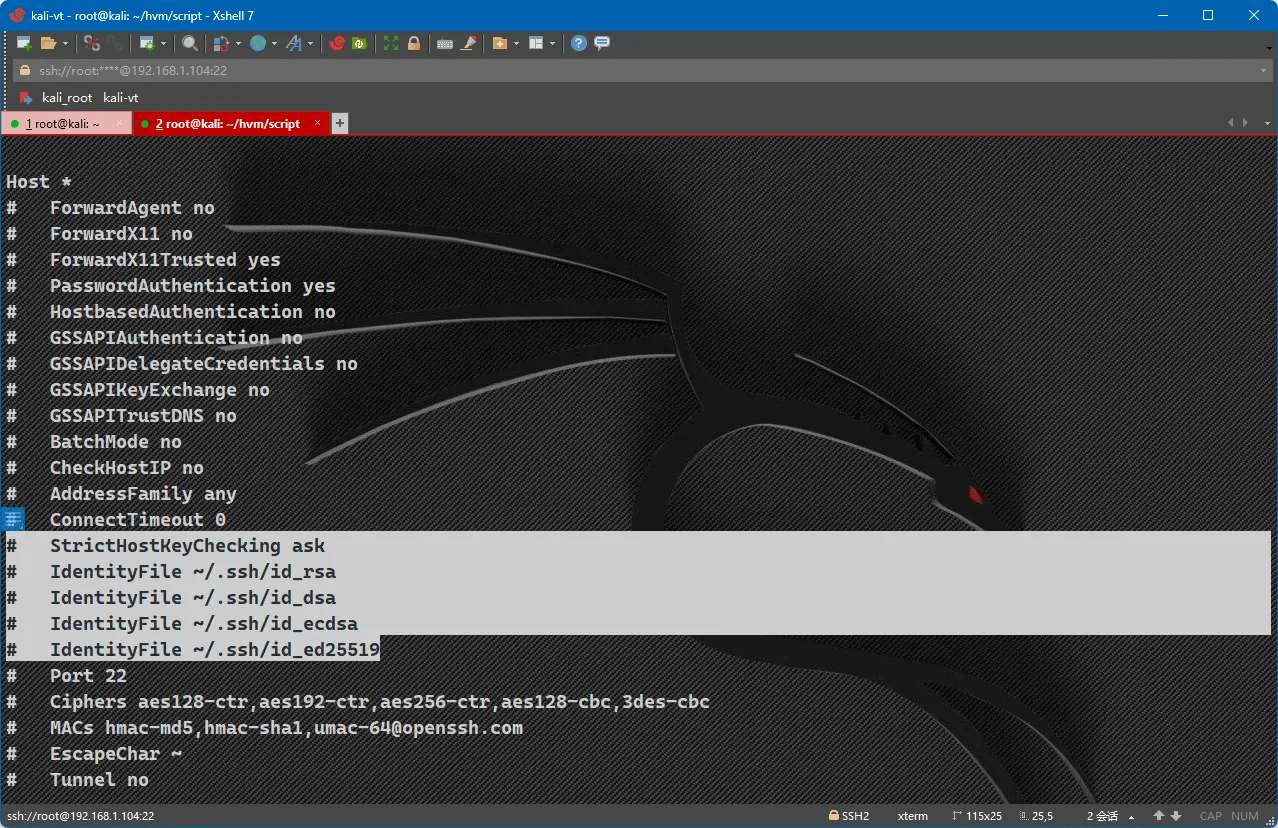Add a new tab with plus button
The width and height of the screenshot is (1278, 828).
[x=340, y=123]
